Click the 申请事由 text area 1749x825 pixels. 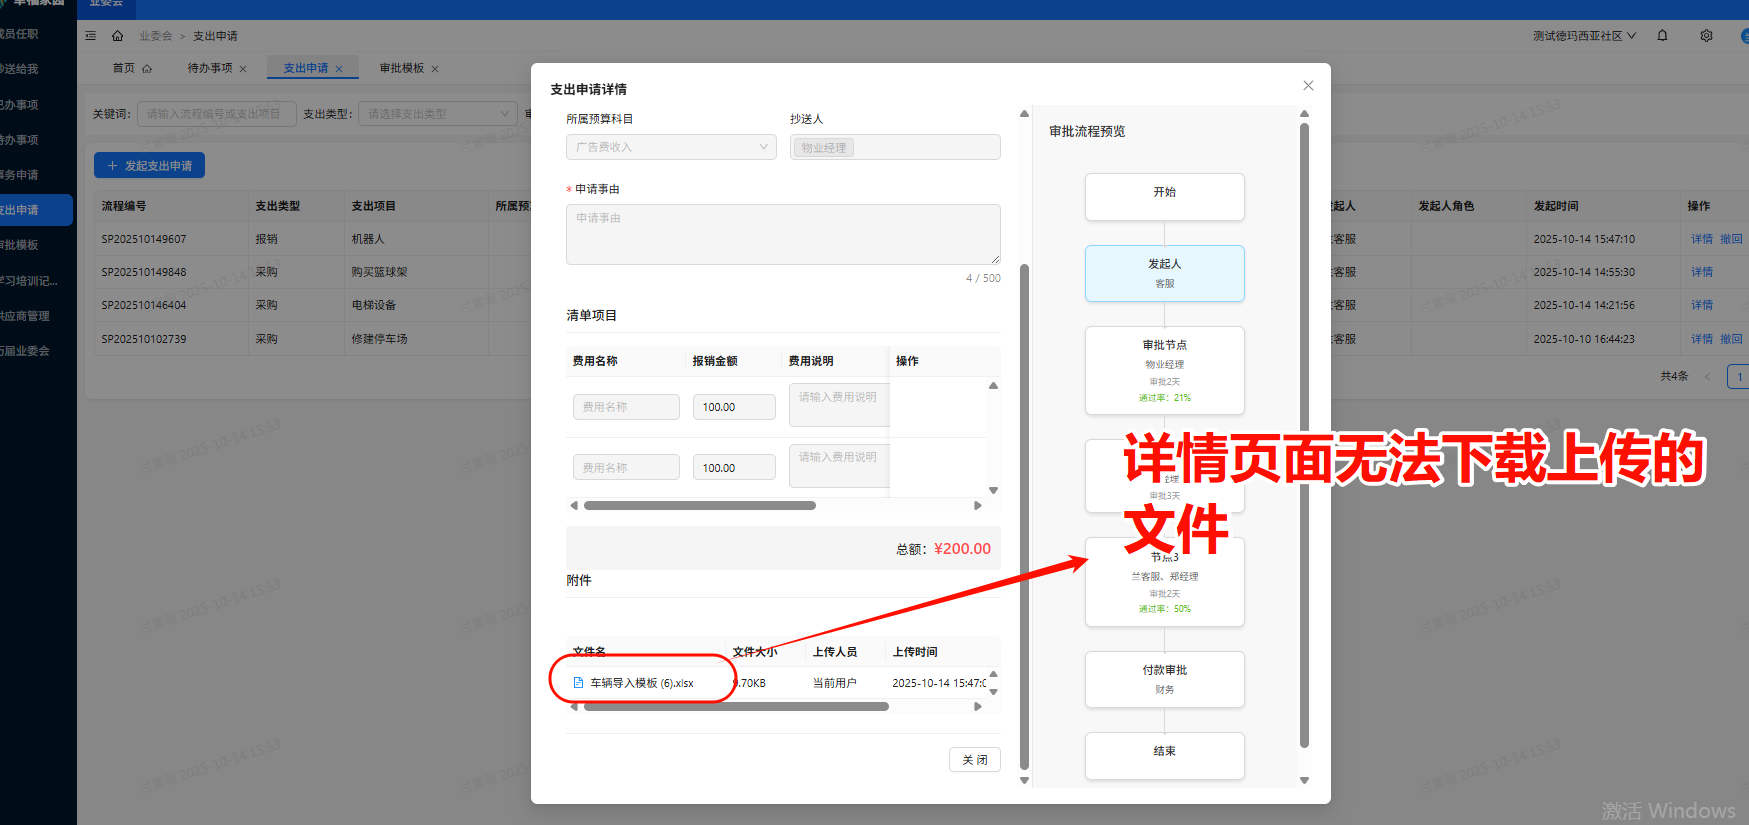click(x=782, y=234)
